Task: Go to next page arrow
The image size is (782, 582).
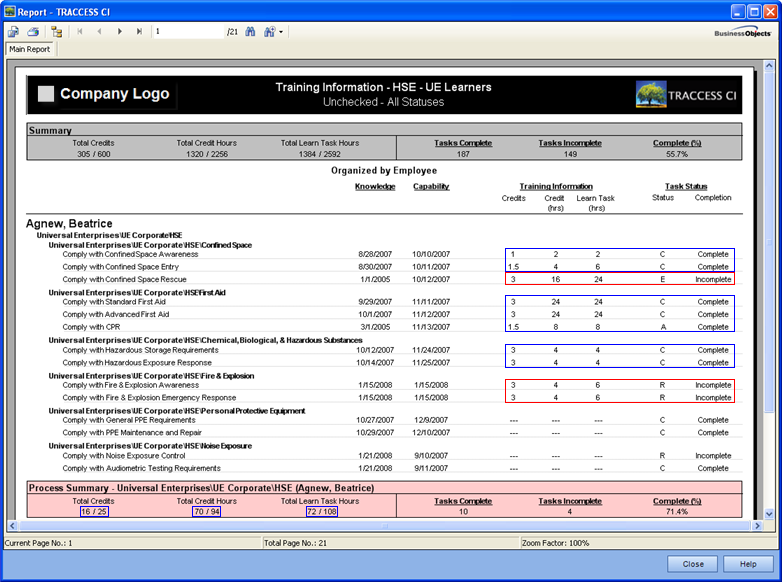Action: [119, 31]
